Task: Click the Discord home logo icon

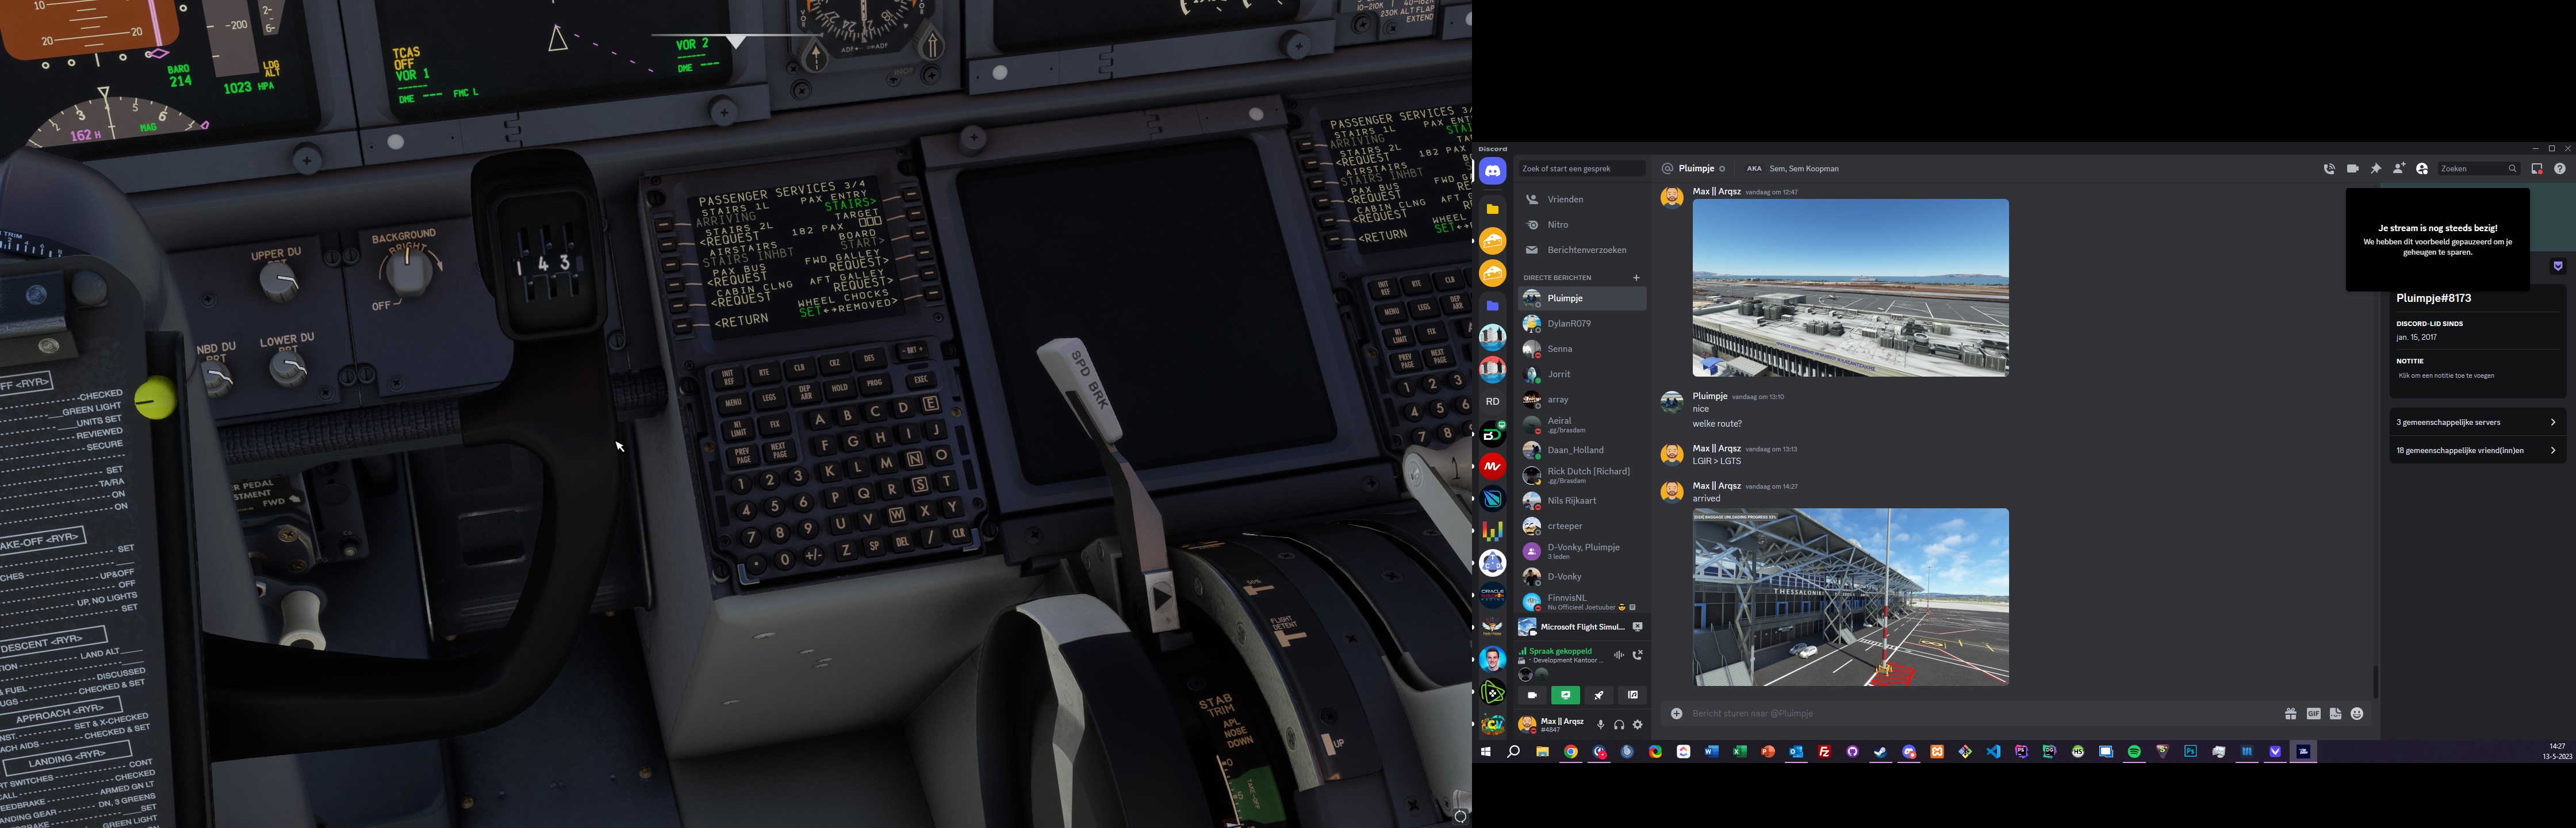Action: click(x=1492, y=171)
